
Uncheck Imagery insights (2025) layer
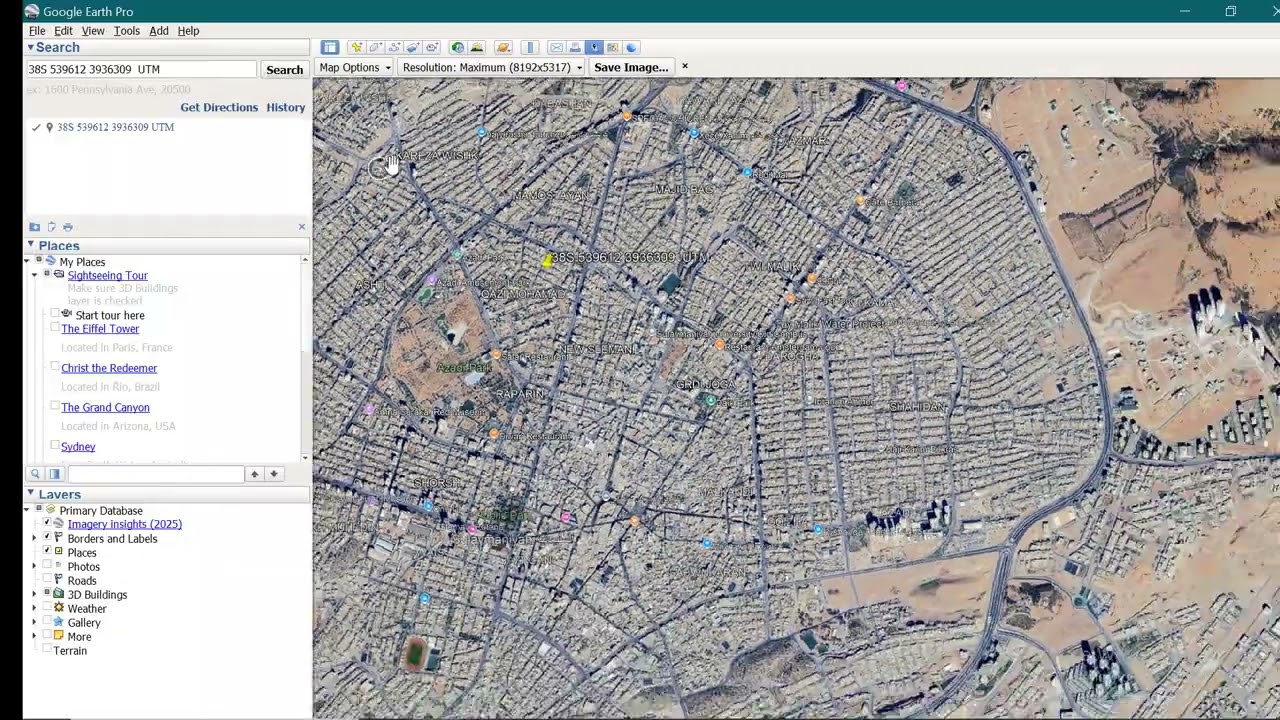pos(46,524)
